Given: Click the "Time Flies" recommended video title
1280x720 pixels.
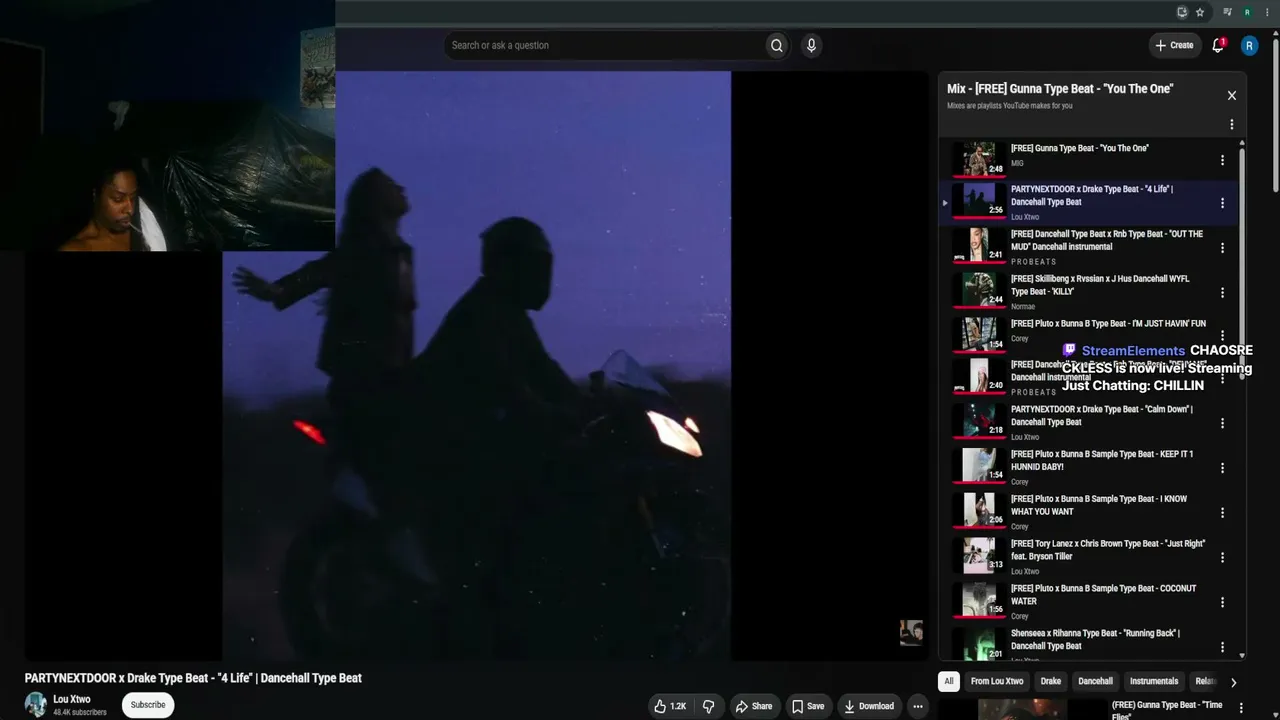Looking at the screenshot, I should click(x=1167, y=711).
